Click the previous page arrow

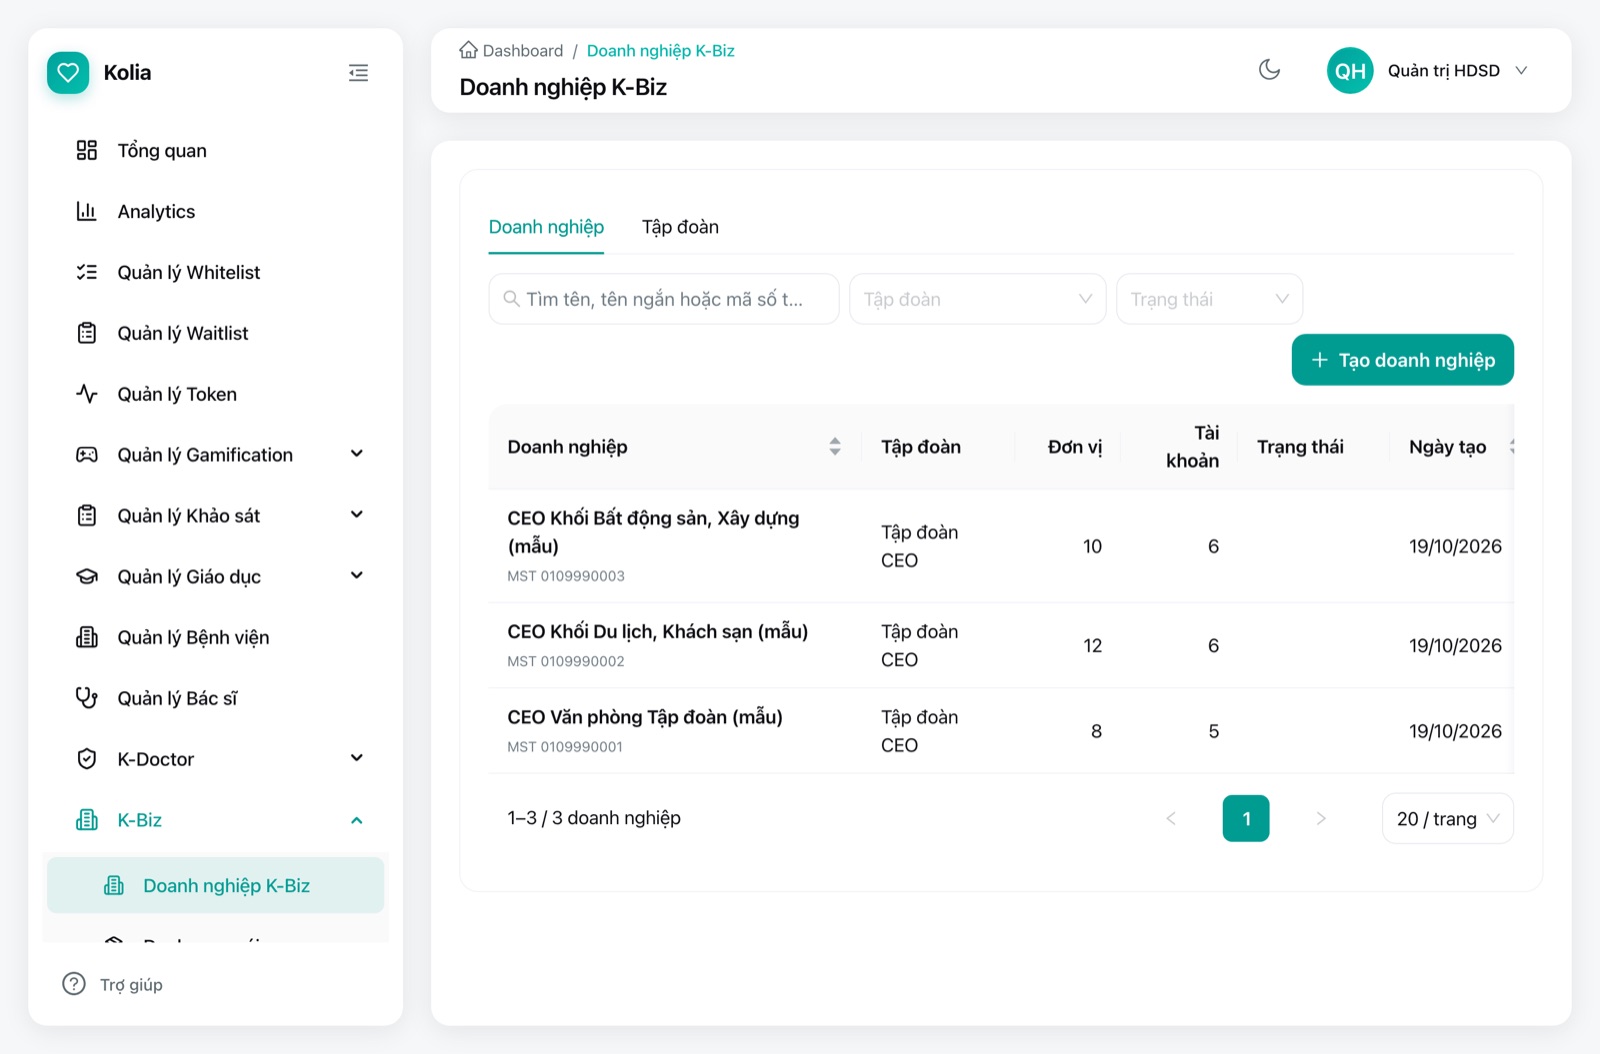[x=1171, y=819]
